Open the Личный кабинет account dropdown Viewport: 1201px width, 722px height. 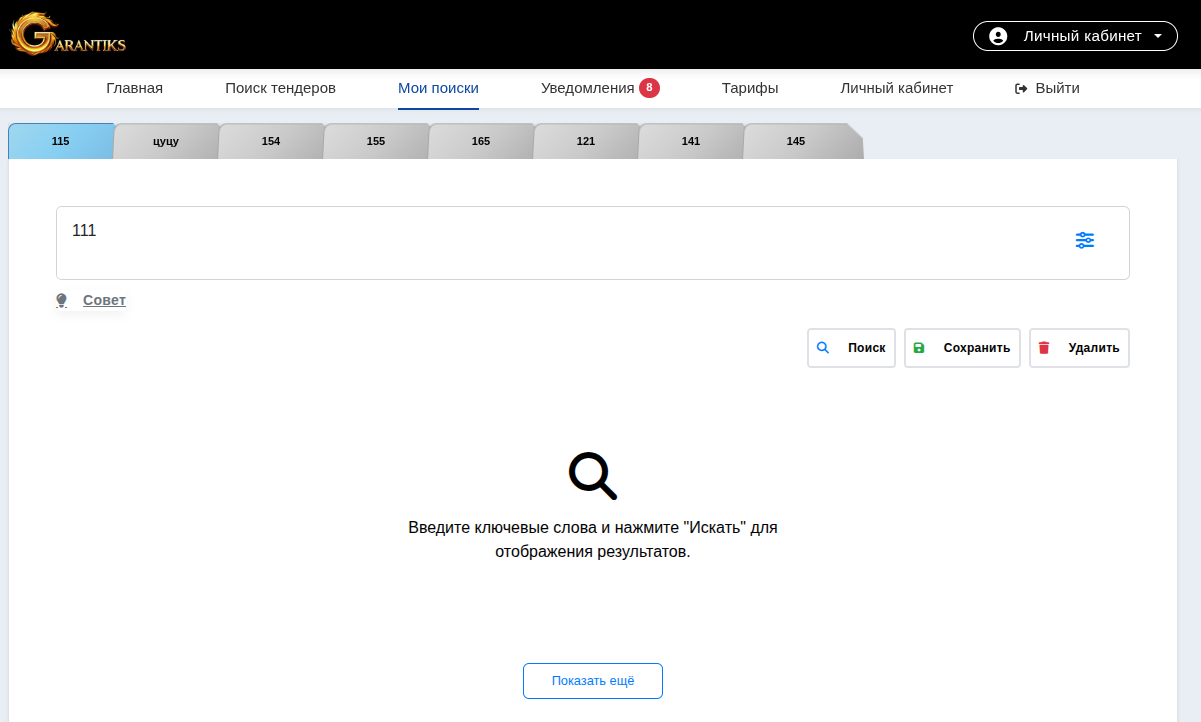[x=1075, y=35]
